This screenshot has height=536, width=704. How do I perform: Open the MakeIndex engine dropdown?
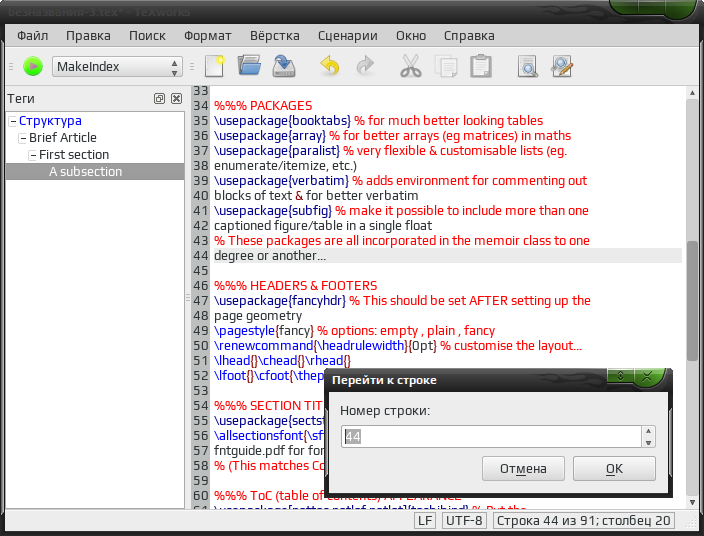(117, 66)
